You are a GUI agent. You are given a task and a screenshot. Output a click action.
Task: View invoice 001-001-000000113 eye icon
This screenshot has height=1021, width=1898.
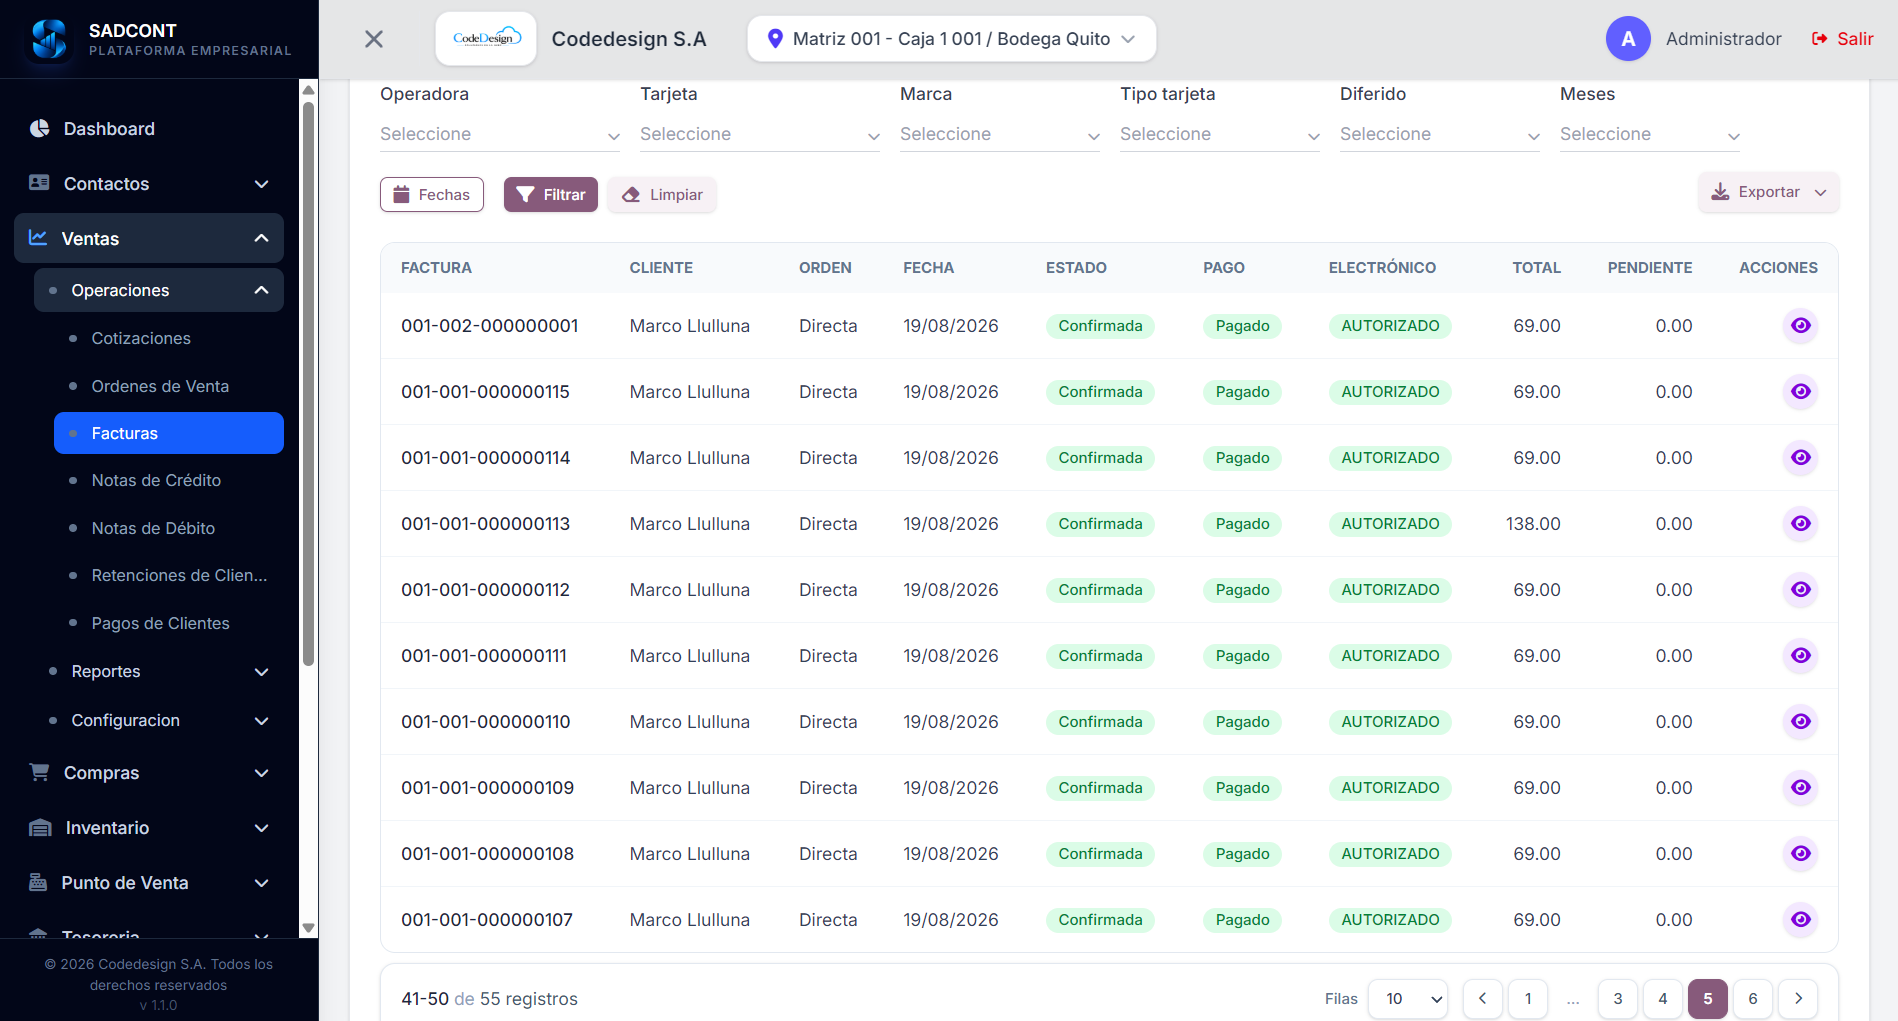(x=1800, y=523)
